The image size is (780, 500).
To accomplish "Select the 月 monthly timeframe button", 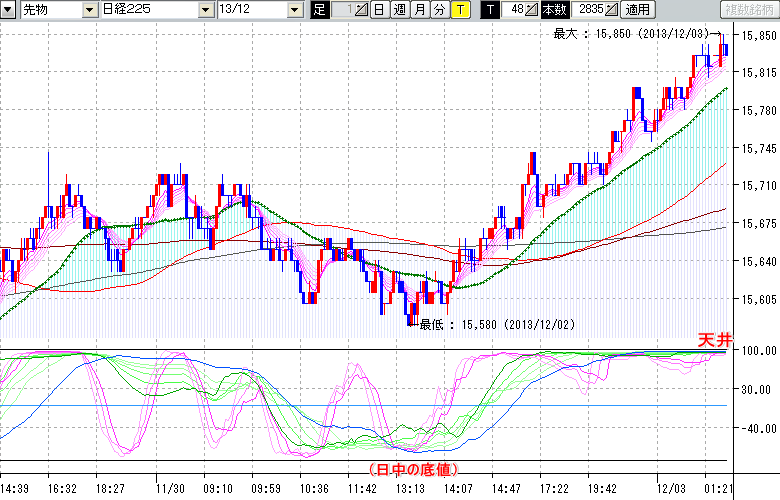I will coord(419,10).
